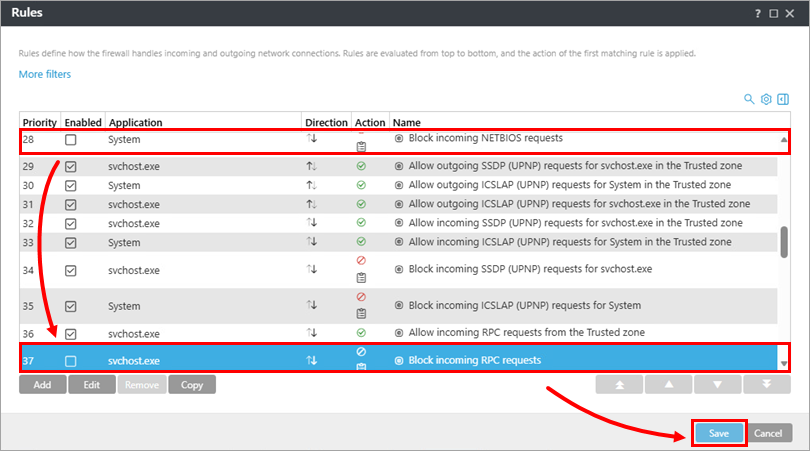Uncheck Enabled for rule 31
This screenshot has width=810, height=451.
[x=71, y=205]
